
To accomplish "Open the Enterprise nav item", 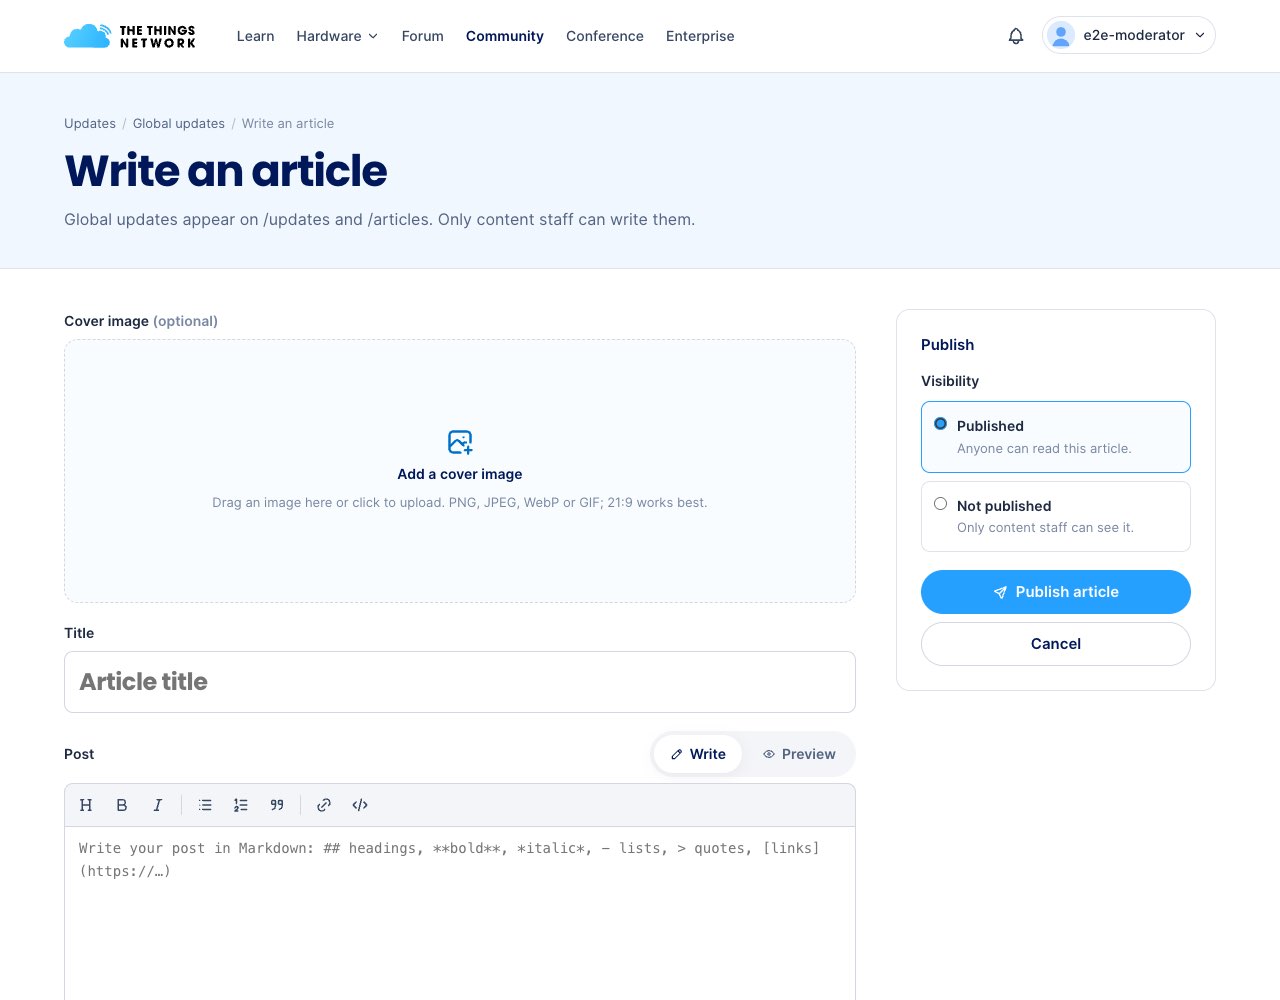I will coord(700,36).
